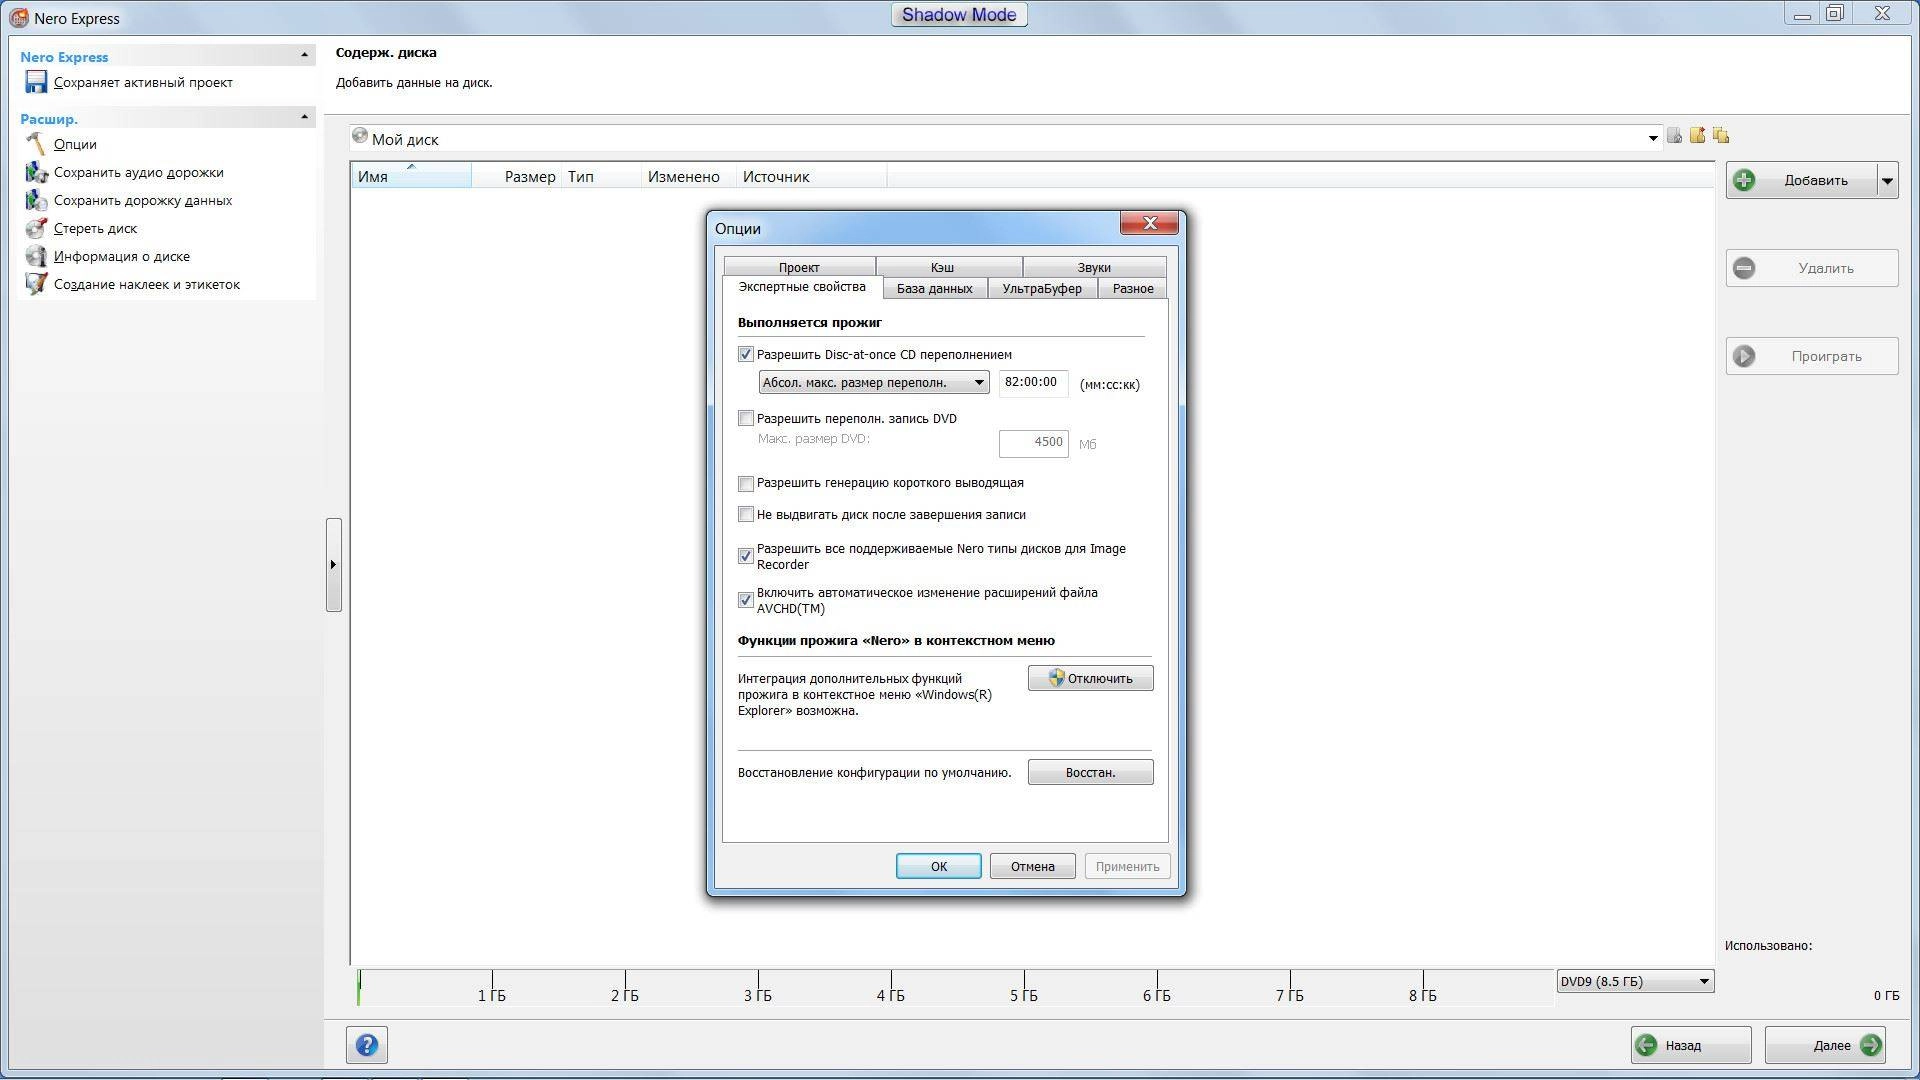Sort file list by Размер column
1920x1080 pixels.
click(516, 176)
